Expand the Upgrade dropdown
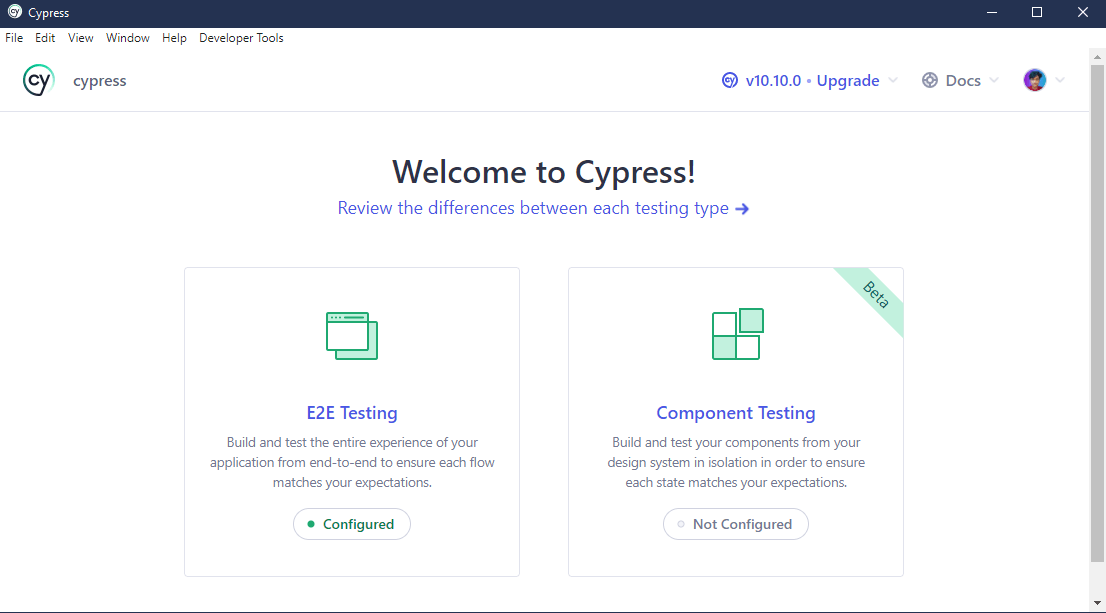This screenshot has width=1106, height=613. click(x=892, y=80)
